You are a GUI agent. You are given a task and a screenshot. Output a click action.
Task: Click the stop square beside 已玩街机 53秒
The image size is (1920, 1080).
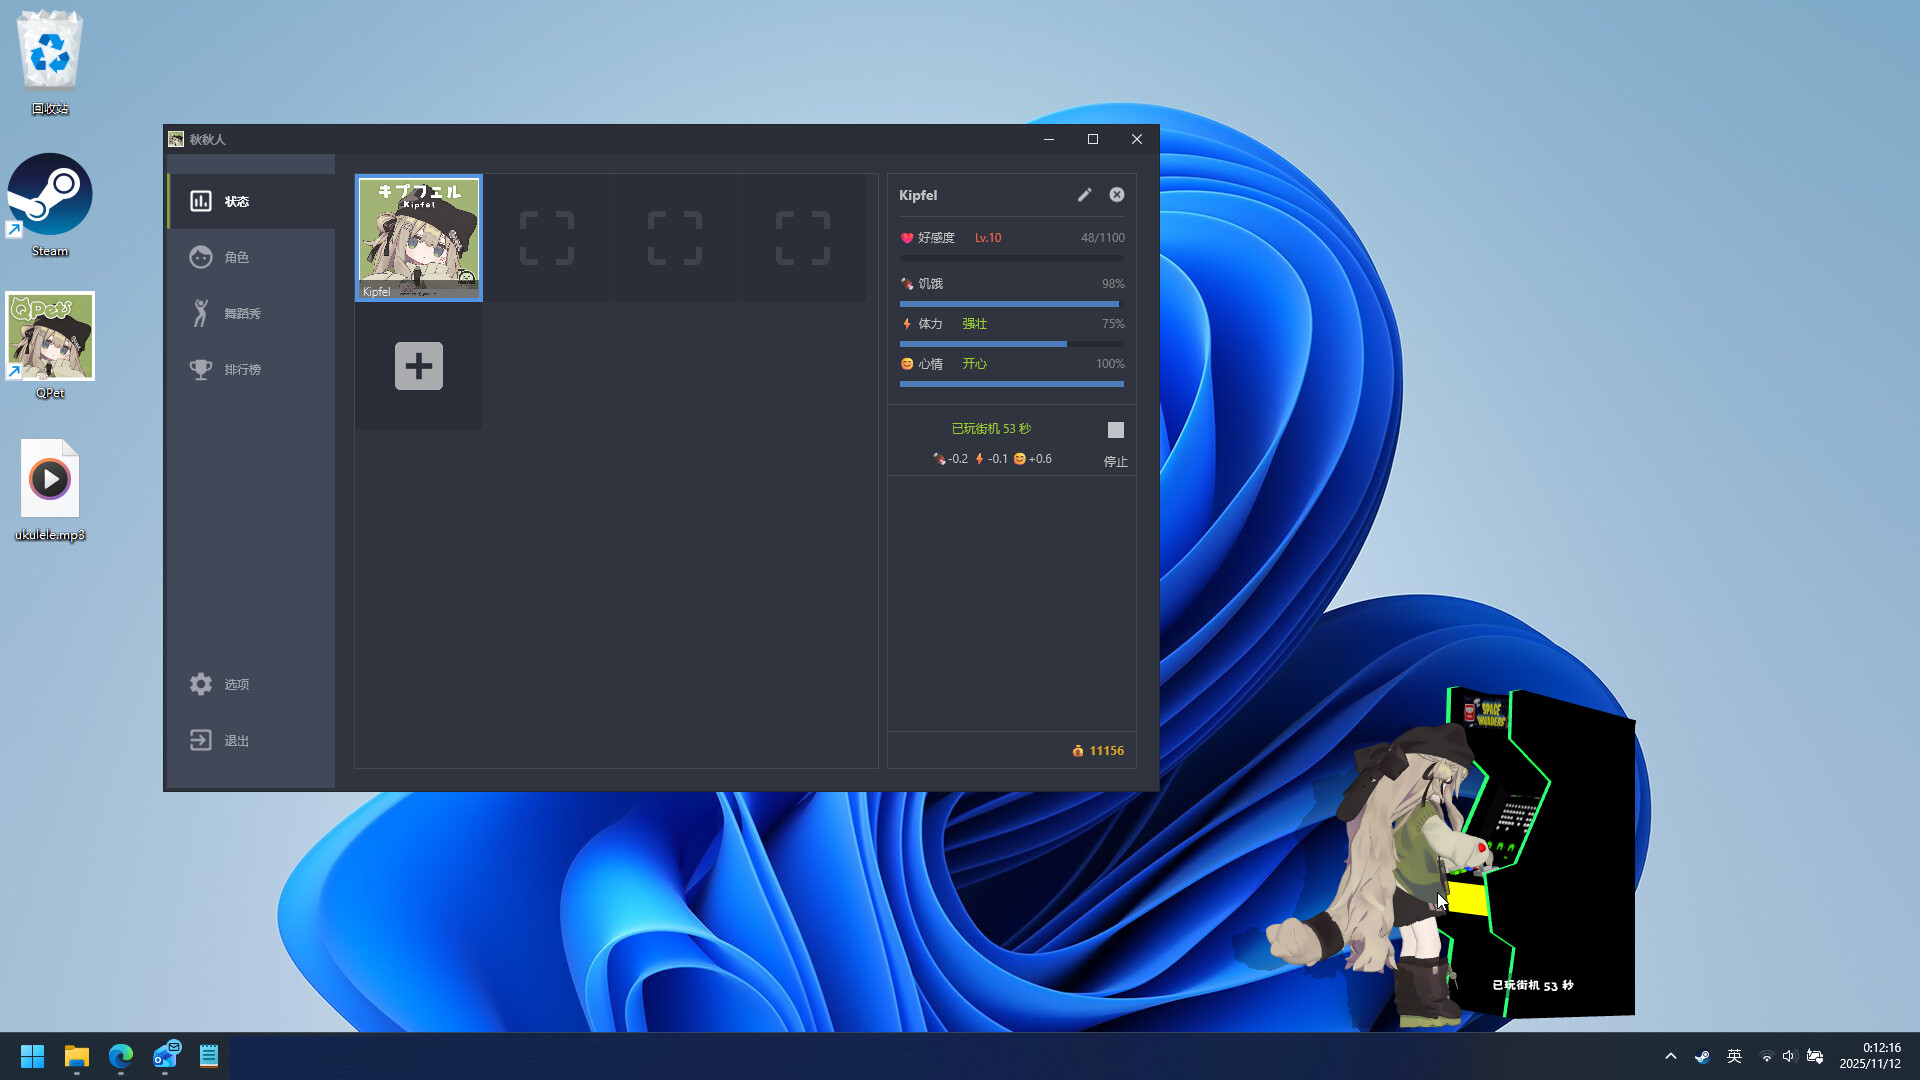[x=1116, y=429]
